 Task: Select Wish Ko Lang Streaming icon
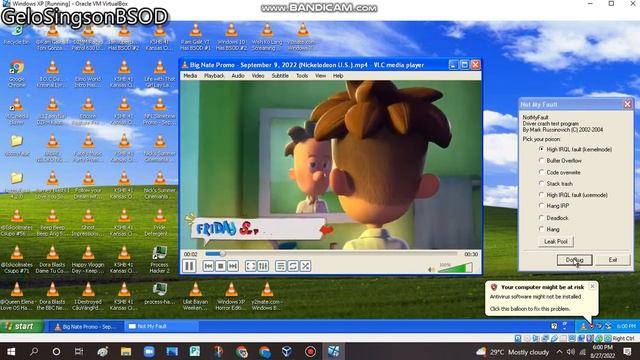click(x=267, y=37)
